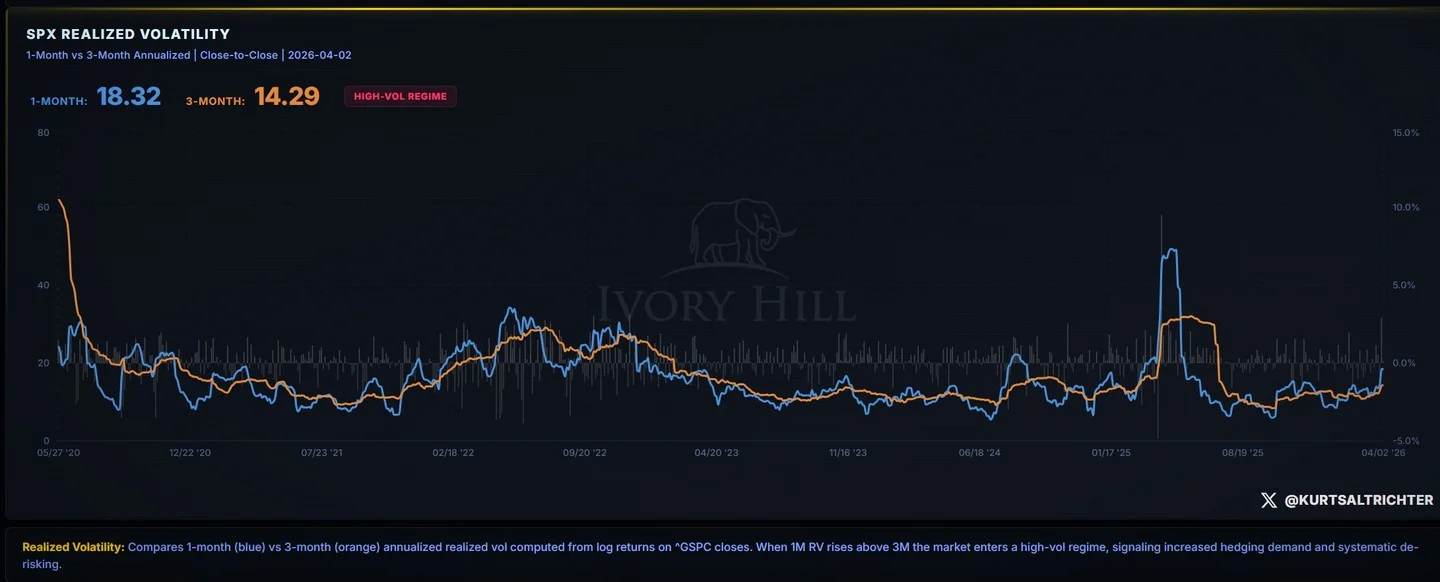The height and width of the screenshot is (582, 1440).
Task: Click the date label 01/17 '25
Action: pyautogui.click(x=1111, y=453)
